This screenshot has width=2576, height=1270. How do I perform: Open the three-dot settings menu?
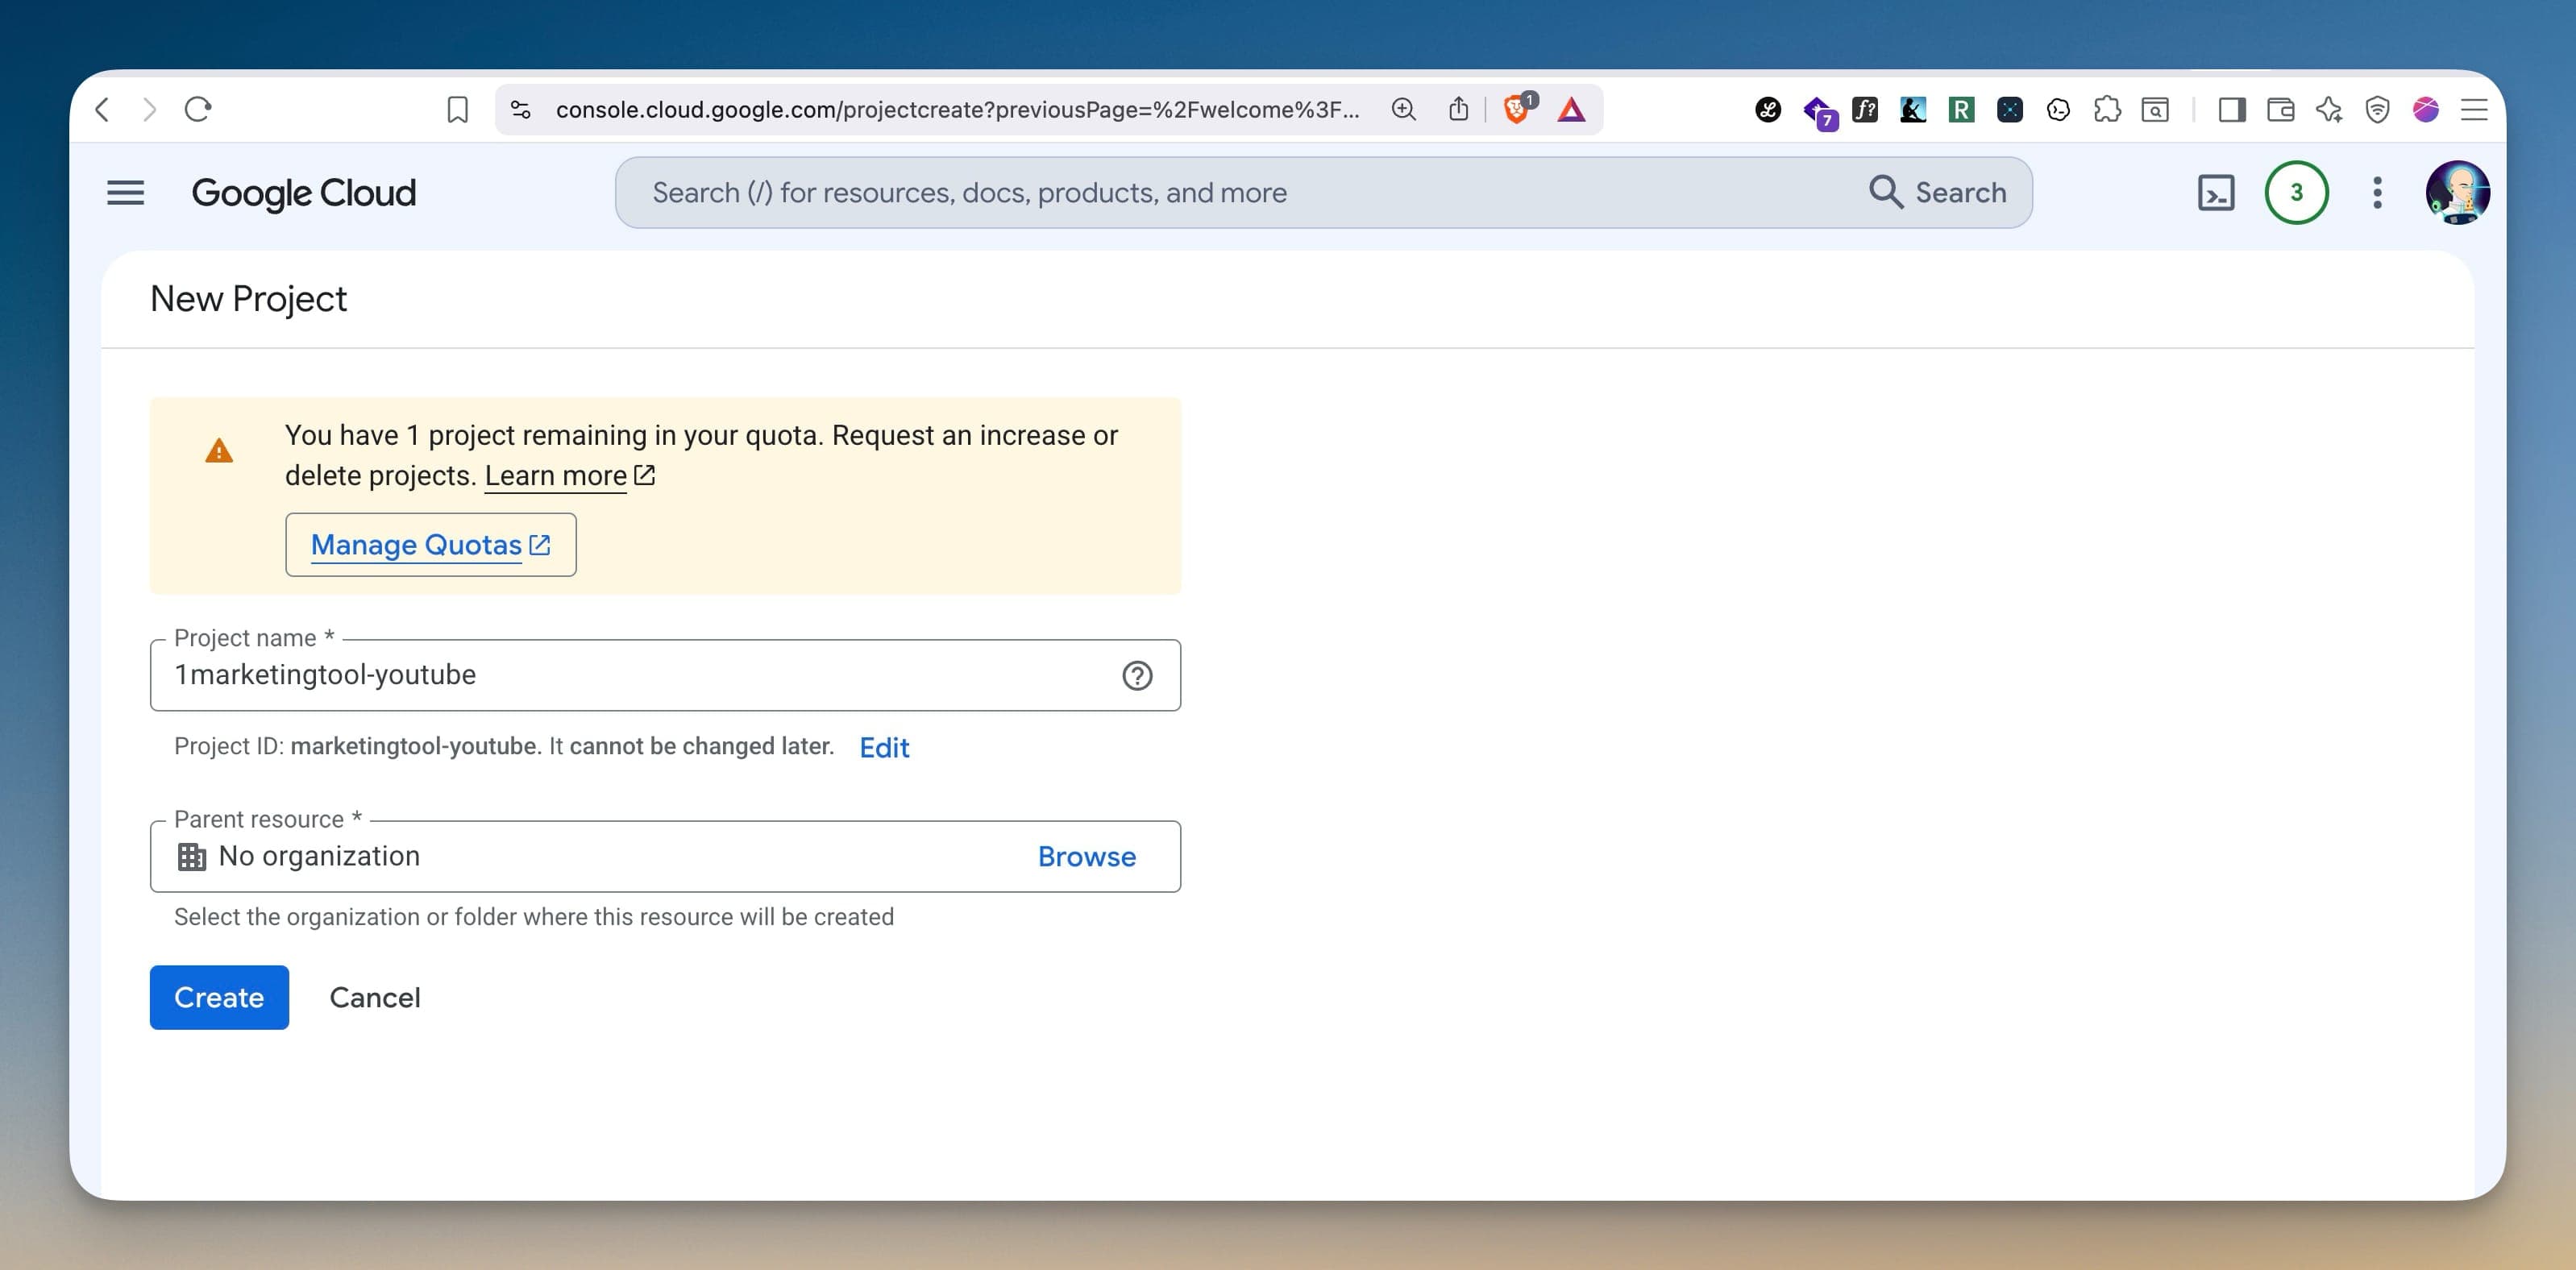coord(2377,192)
